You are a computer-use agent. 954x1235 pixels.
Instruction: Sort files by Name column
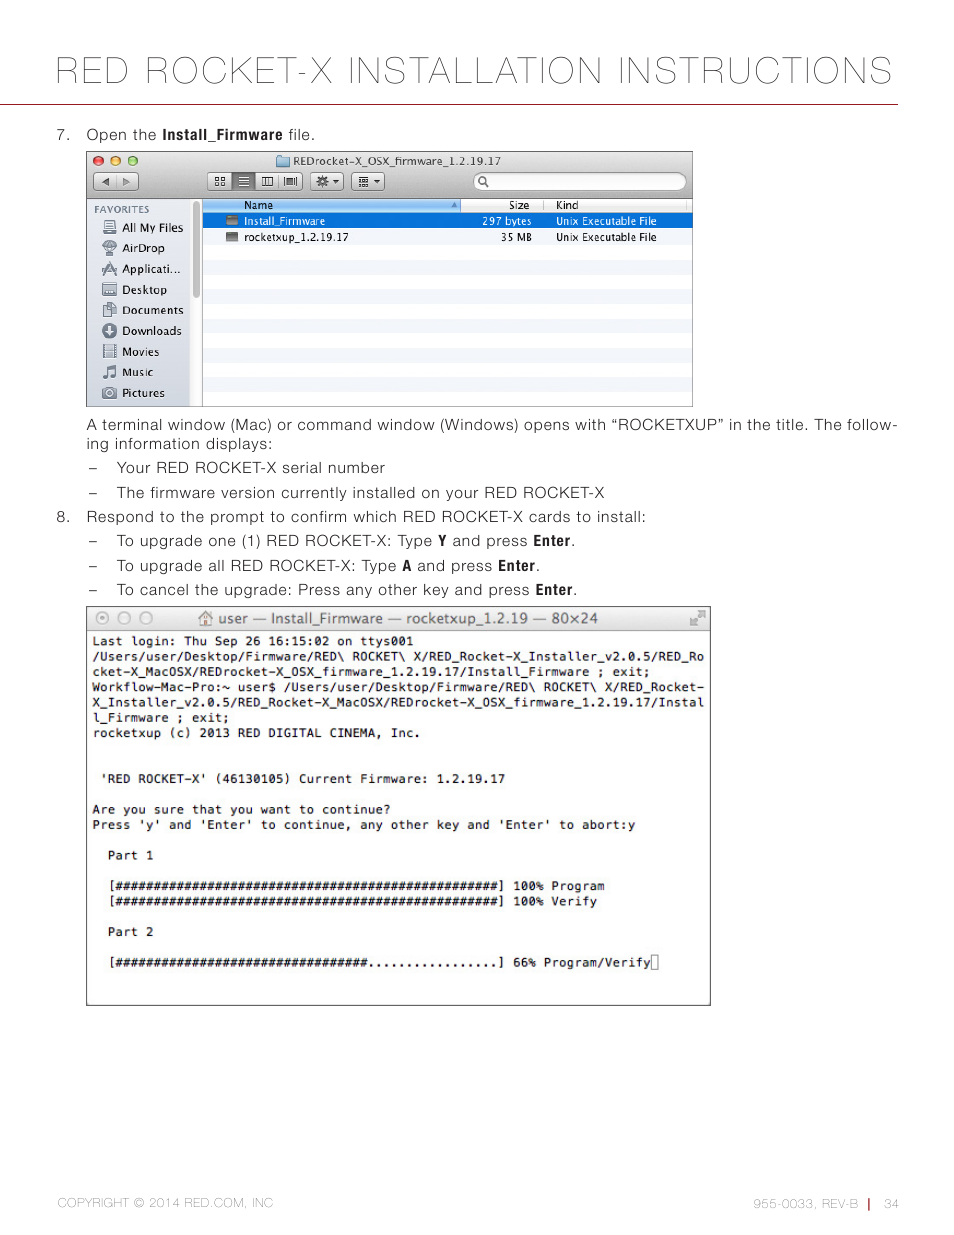pos(332,205)
